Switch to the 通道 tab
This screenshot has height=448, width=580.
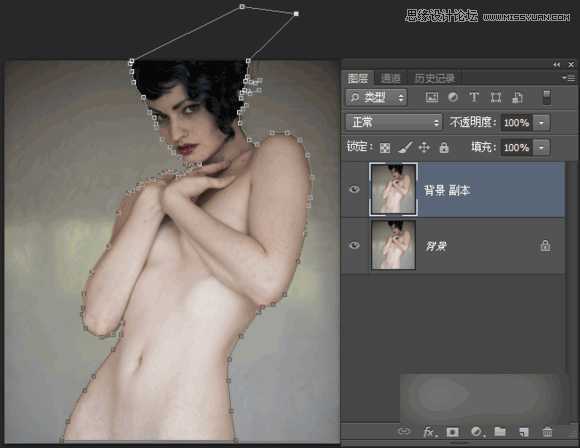coord(390,78)
